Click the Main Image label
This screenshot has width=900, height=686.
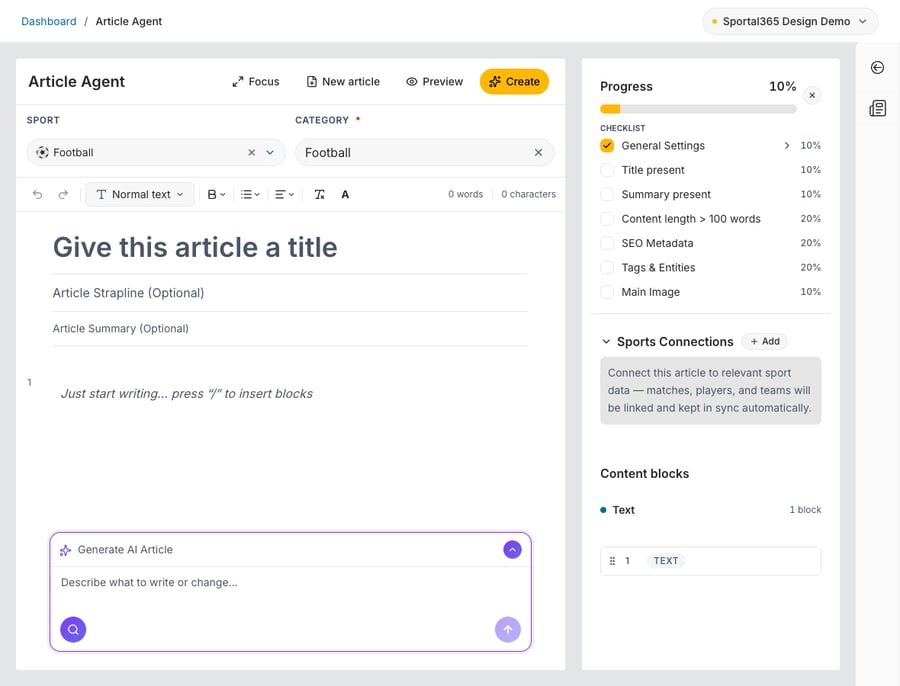(x=650, y=292)
